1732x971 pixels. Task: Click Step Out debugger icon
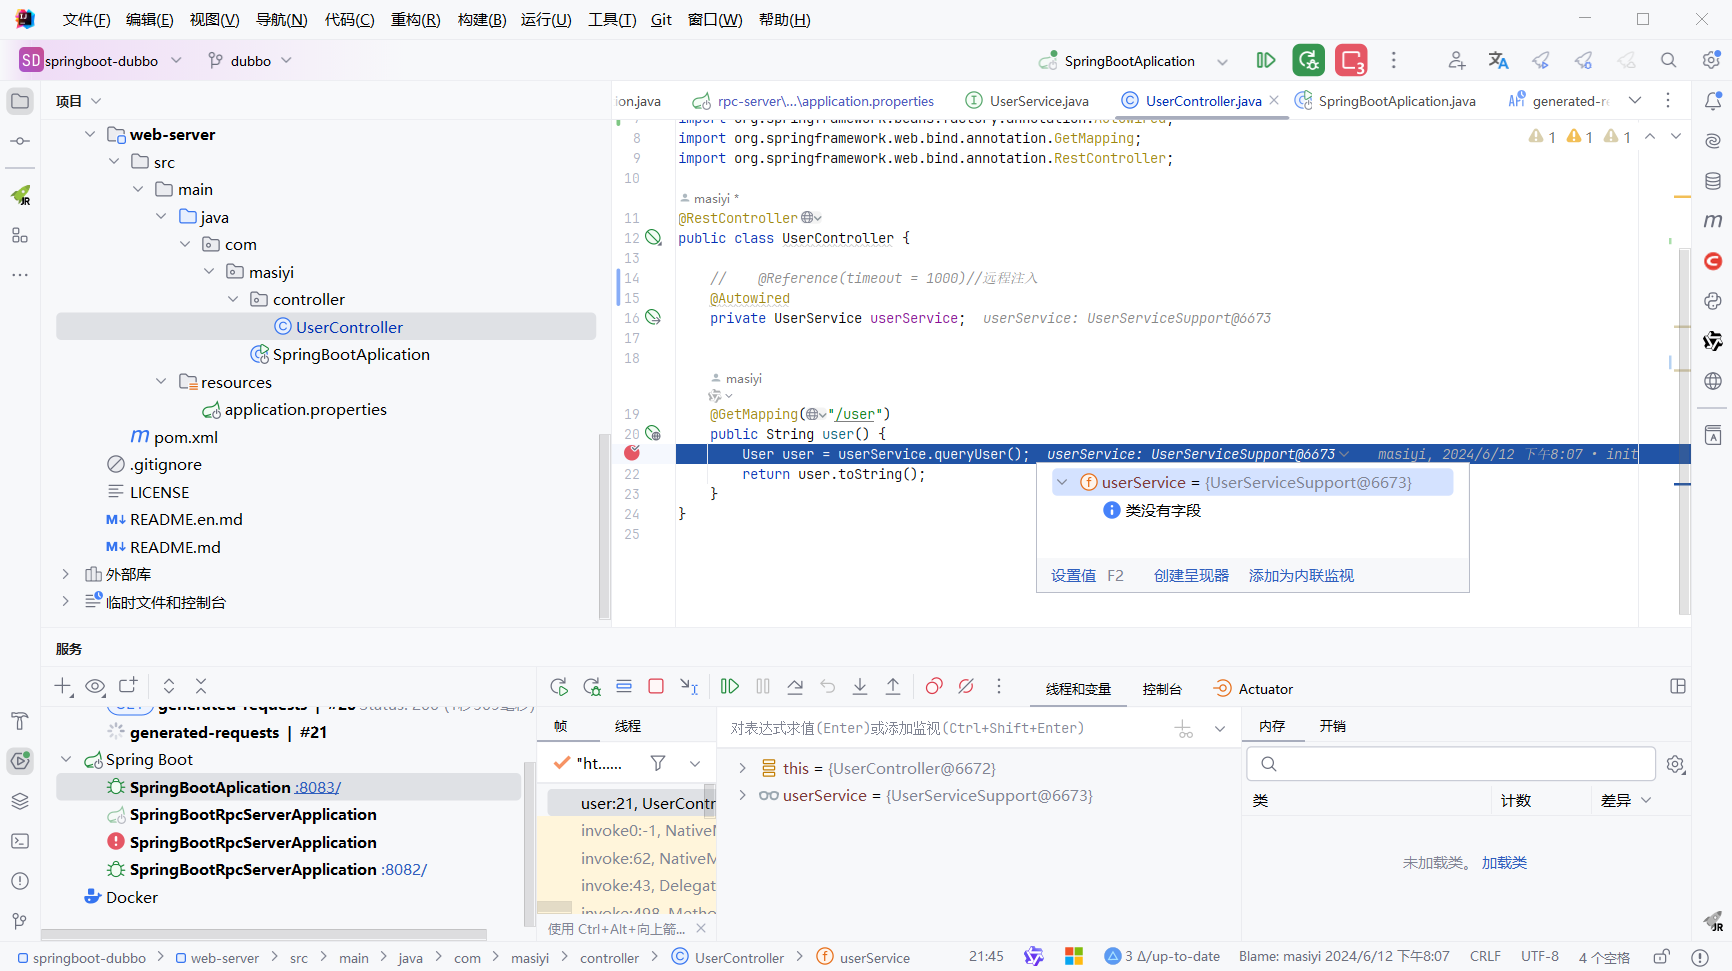tap(893, 686)
